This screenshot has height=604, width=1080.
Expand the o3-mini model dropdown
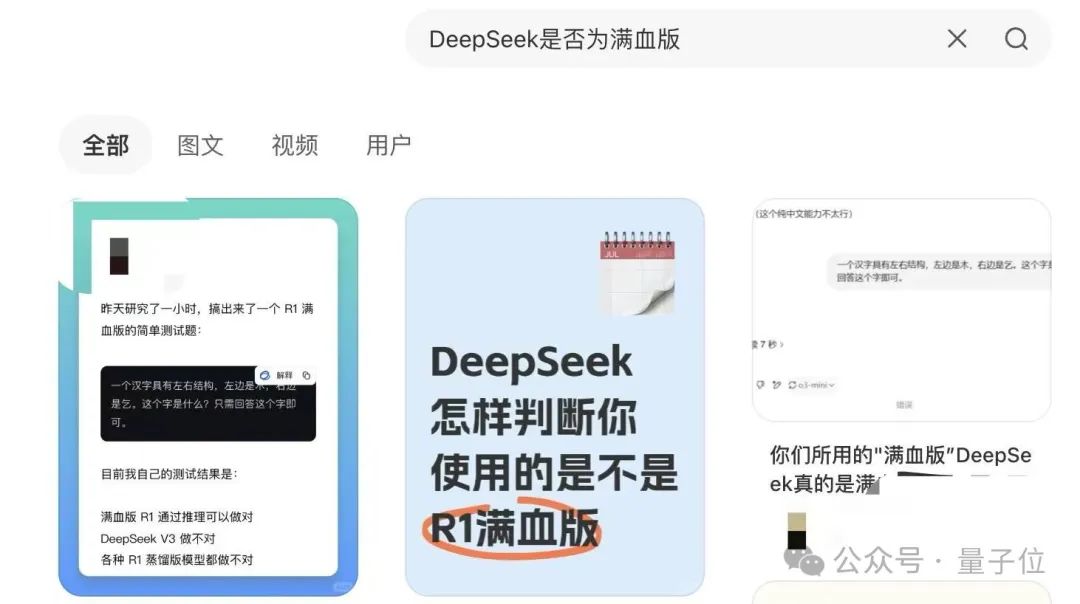(x=811, y=385)
